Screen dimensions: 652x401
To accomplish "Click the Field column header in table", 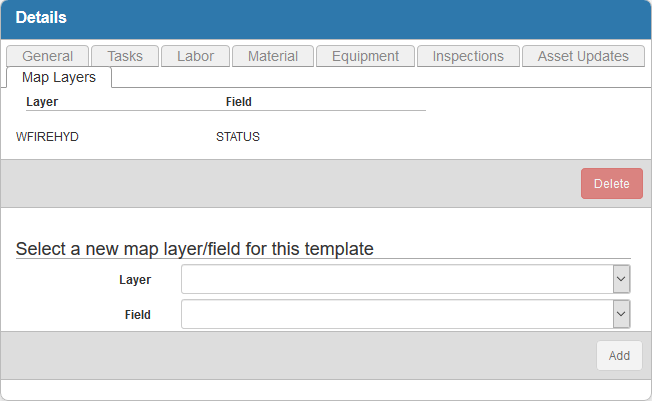I will coord(238,101).
